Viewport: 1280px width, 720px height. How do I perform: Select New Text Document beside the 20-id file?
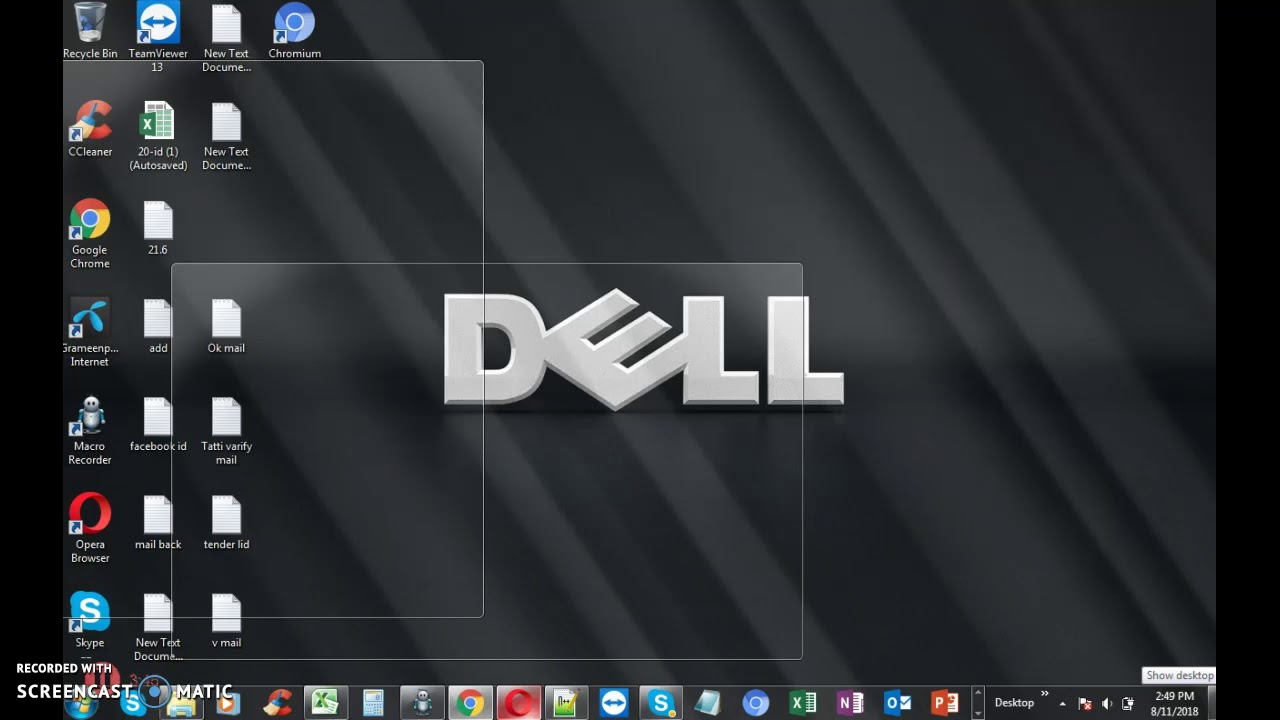226,136
